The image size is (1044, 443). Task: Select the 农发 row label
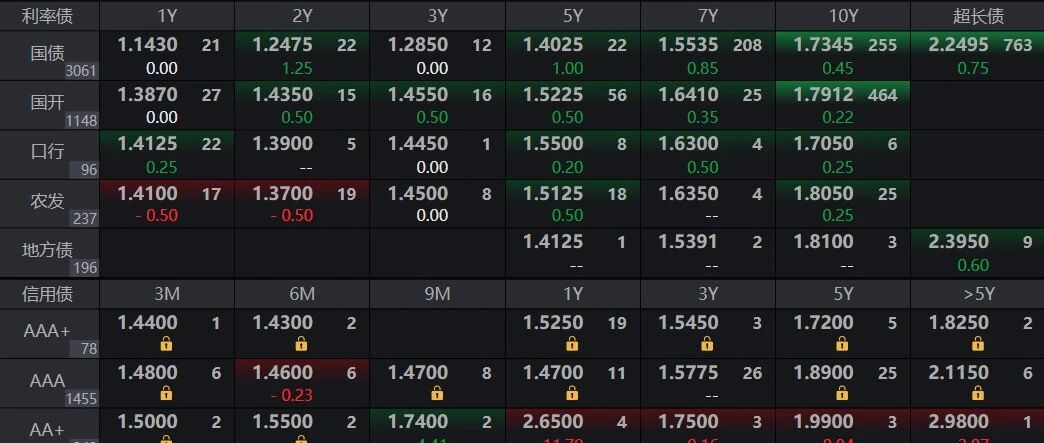[x=49, y=203]
